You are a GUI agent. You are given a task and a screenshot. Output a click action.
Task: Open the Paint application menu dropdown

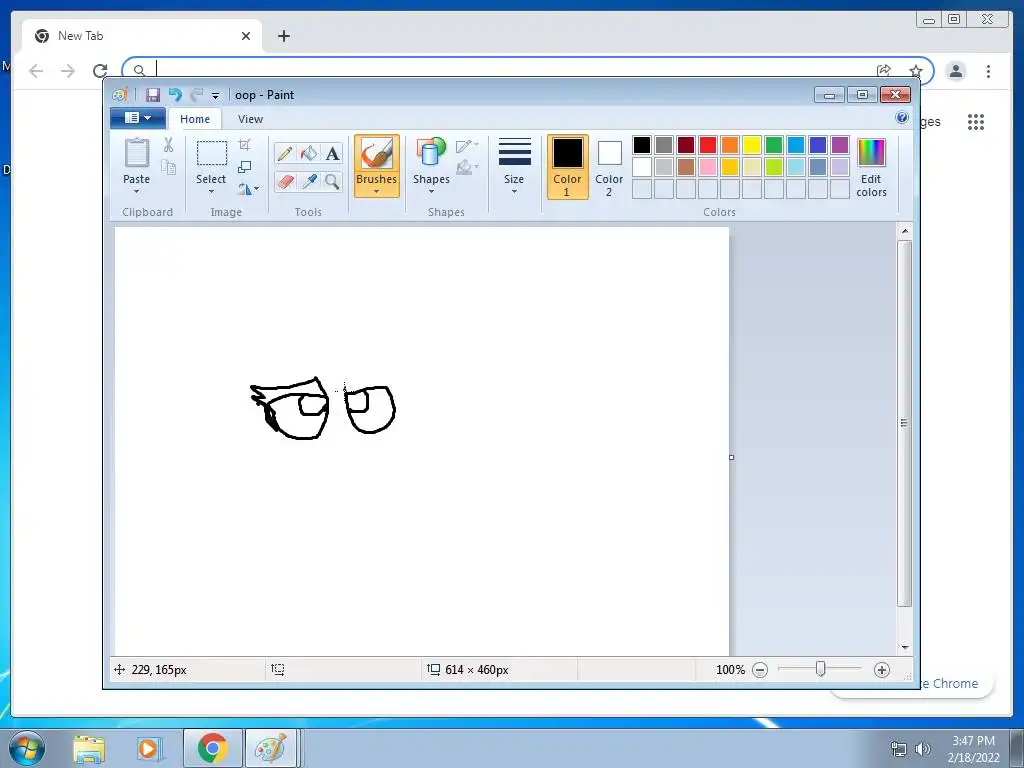coord(137,118)
